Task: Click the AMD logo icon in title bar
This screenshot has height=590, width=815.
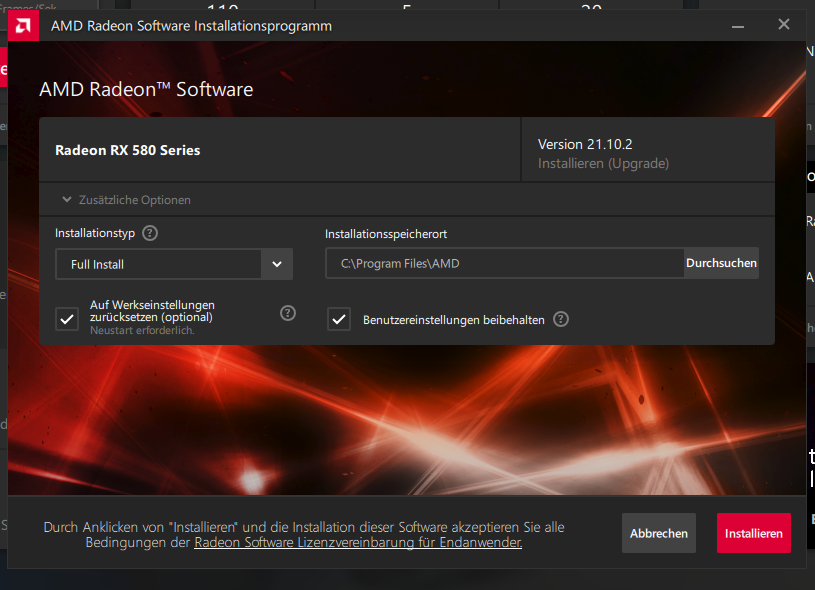Action: click(23, 26)
